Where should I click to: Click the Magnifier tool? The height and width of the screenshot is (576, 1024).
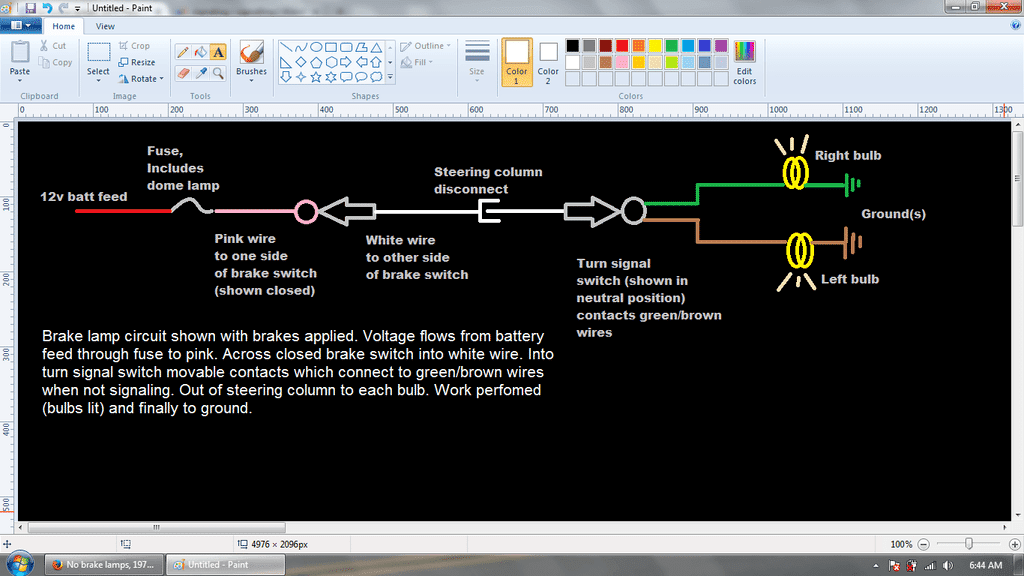[218, 73]
